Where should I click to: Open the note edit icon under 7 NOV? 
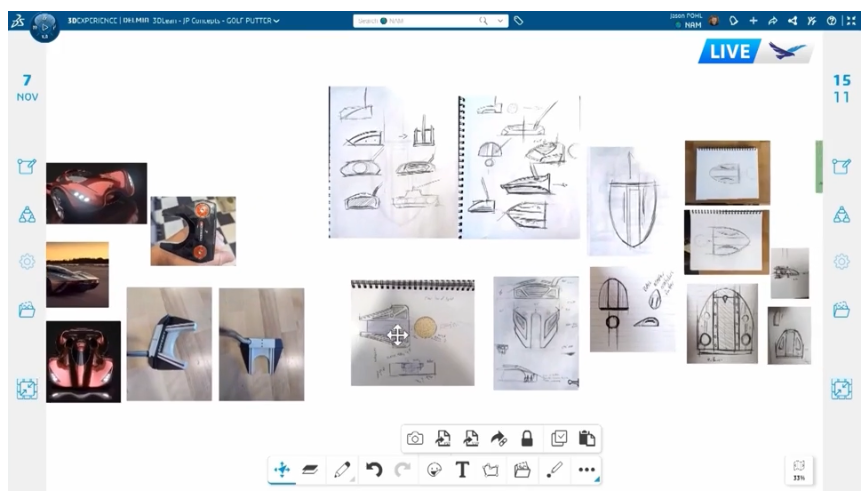27,166
